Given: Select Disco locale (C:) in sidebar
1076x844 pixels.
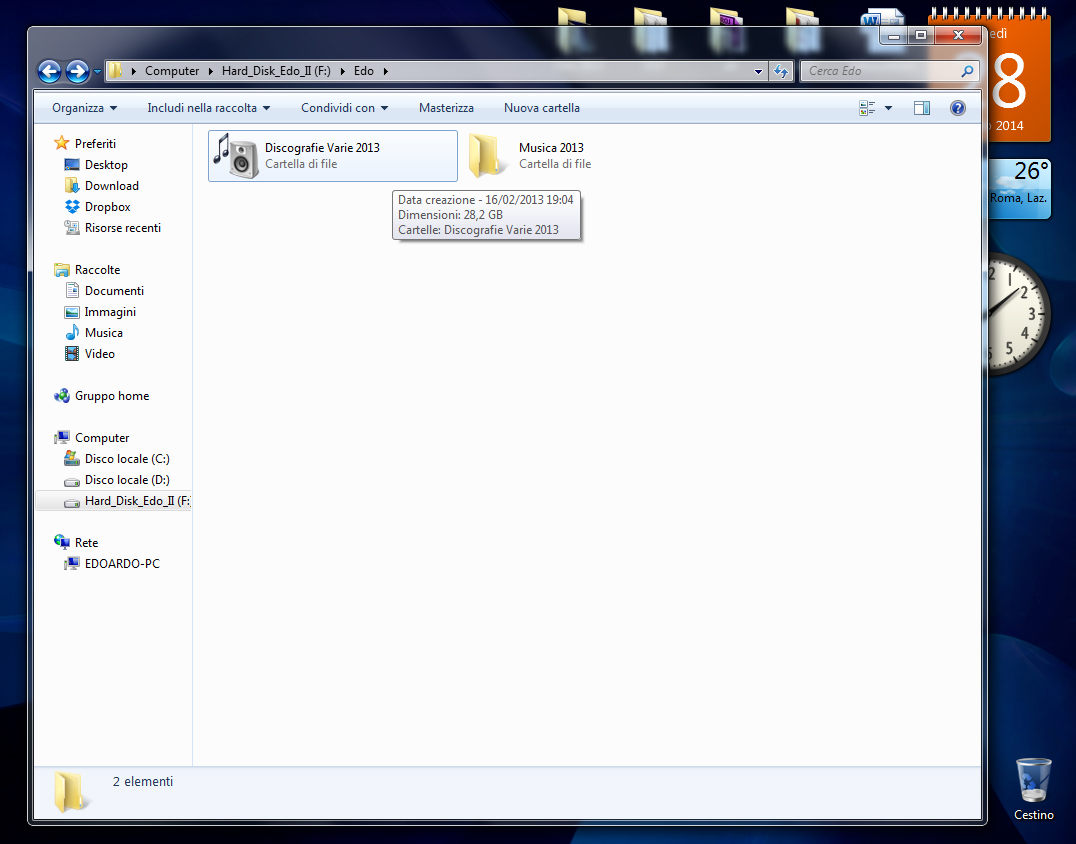Looking at the screenshot, I should 127,459.
